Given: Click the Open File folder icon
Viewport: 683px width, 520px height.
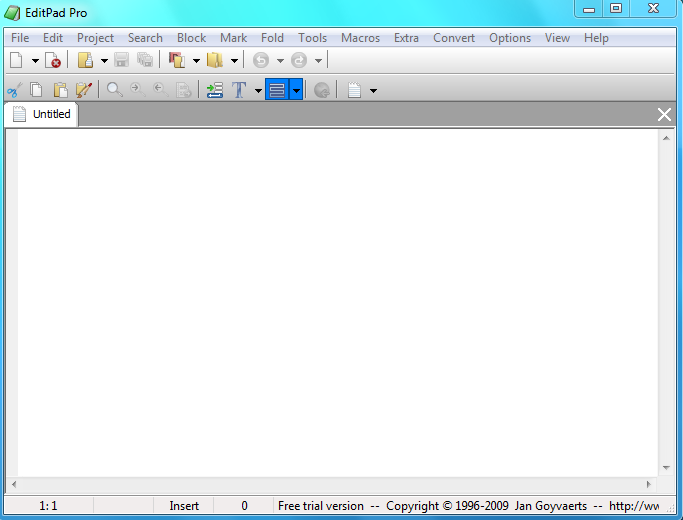Looking at the screenshot, I should [85, 60].
